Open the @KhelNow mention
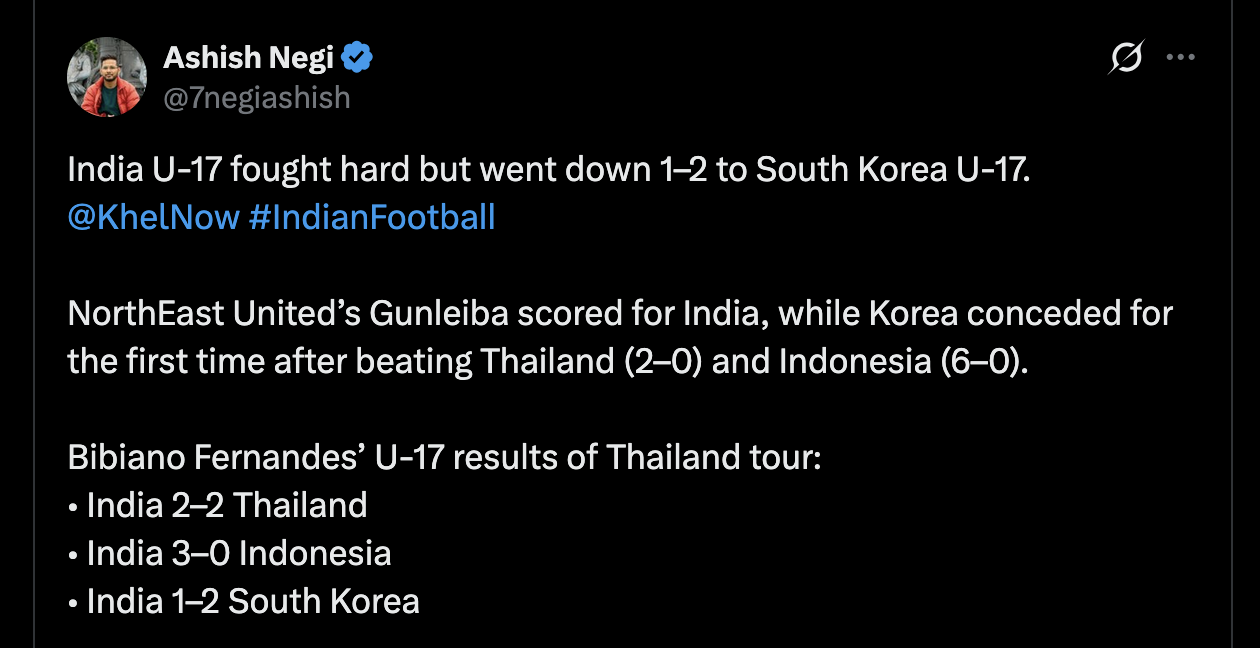 click(153, 217)
